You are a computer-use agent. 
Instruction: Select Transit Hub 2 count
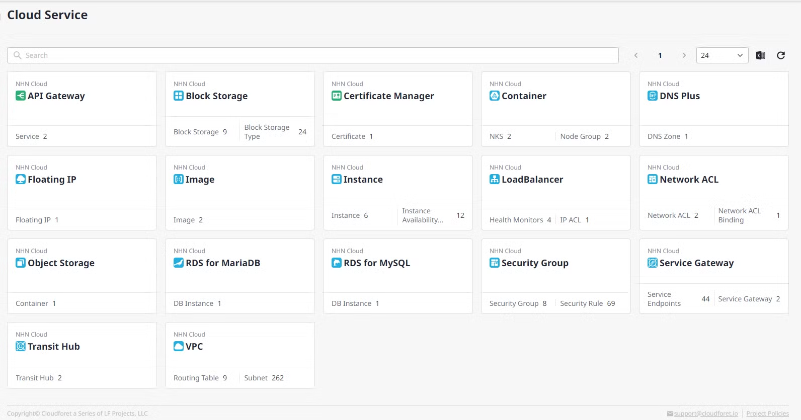point(38,378)
